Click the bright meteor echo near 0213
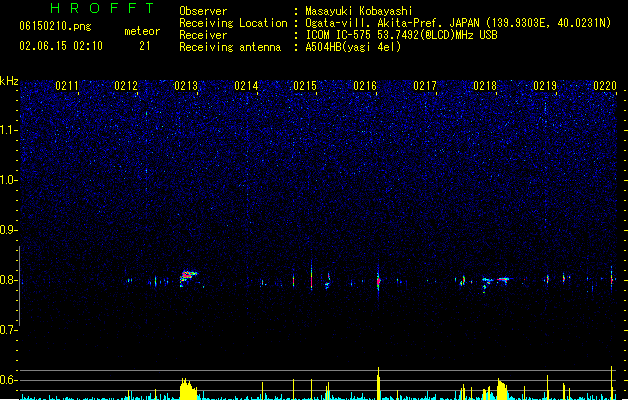Image resolution: width=629 pixels, height=400 pixels. [188, 277]
